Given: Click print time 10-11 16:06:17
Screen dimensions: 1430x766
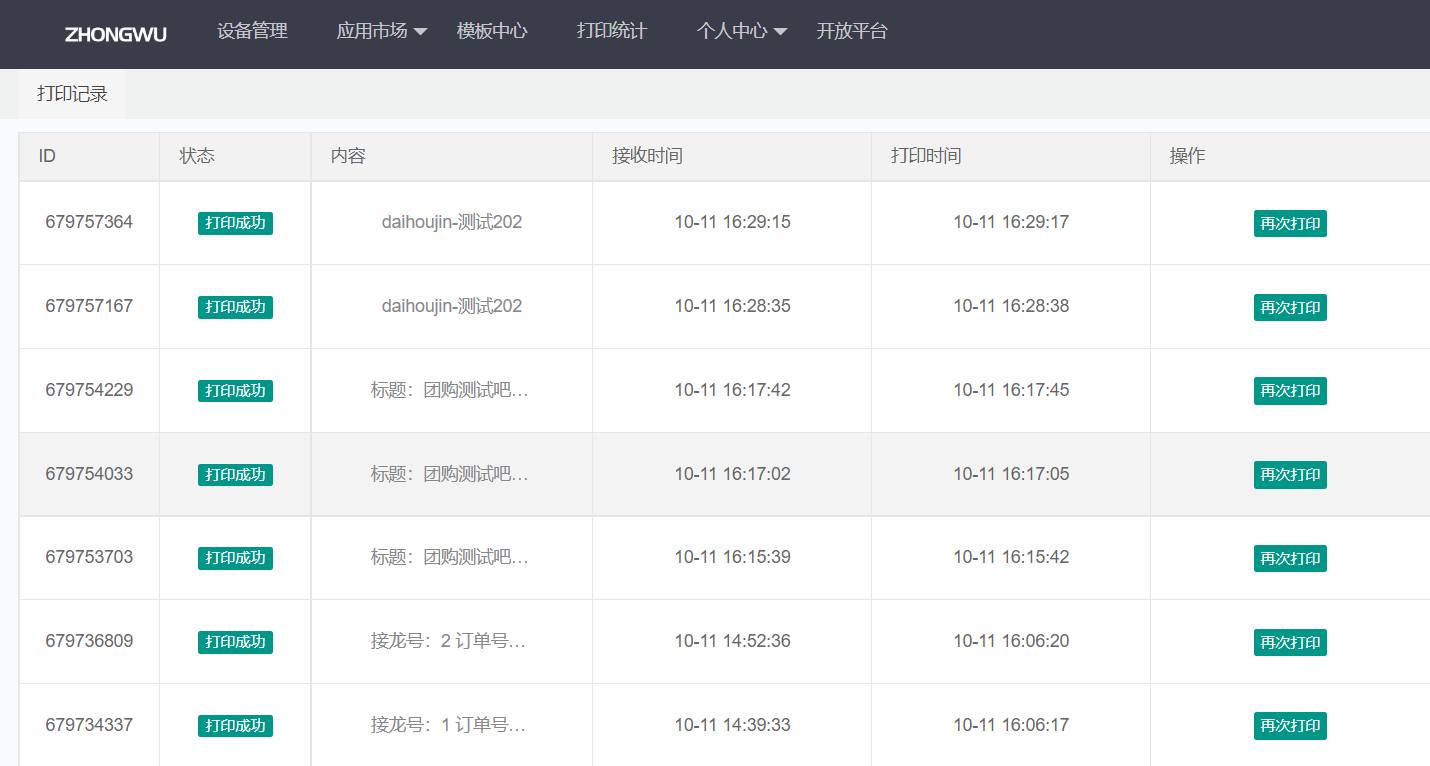Looking at the screenshot, I should point(1011,725).
